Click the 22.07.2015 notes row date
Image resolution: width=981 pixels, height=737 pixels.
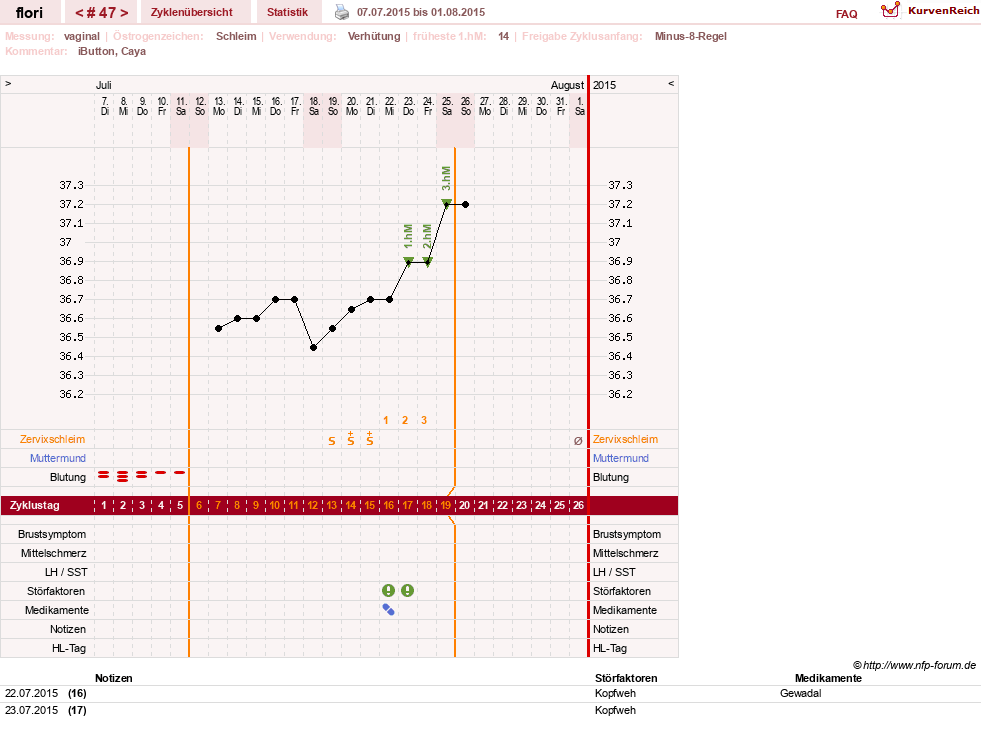pos(31,693)
